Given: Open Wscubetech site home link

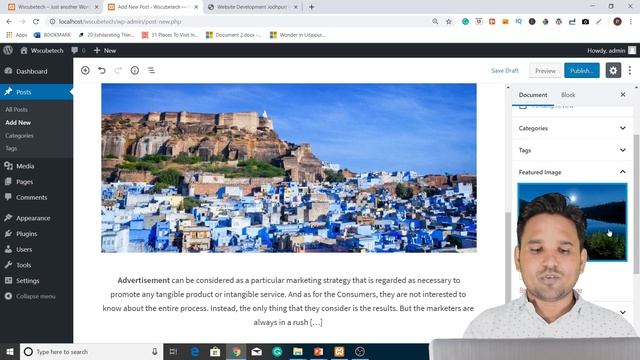Looking at the screenshot, I should click(42, 50).
